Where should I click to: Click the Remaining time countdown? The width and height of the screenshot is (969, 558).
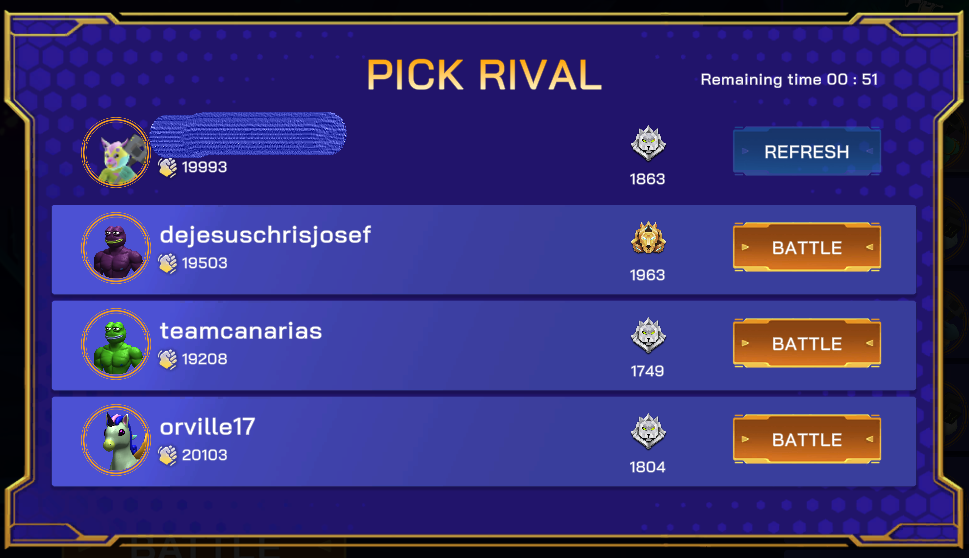tap(789, 80)
